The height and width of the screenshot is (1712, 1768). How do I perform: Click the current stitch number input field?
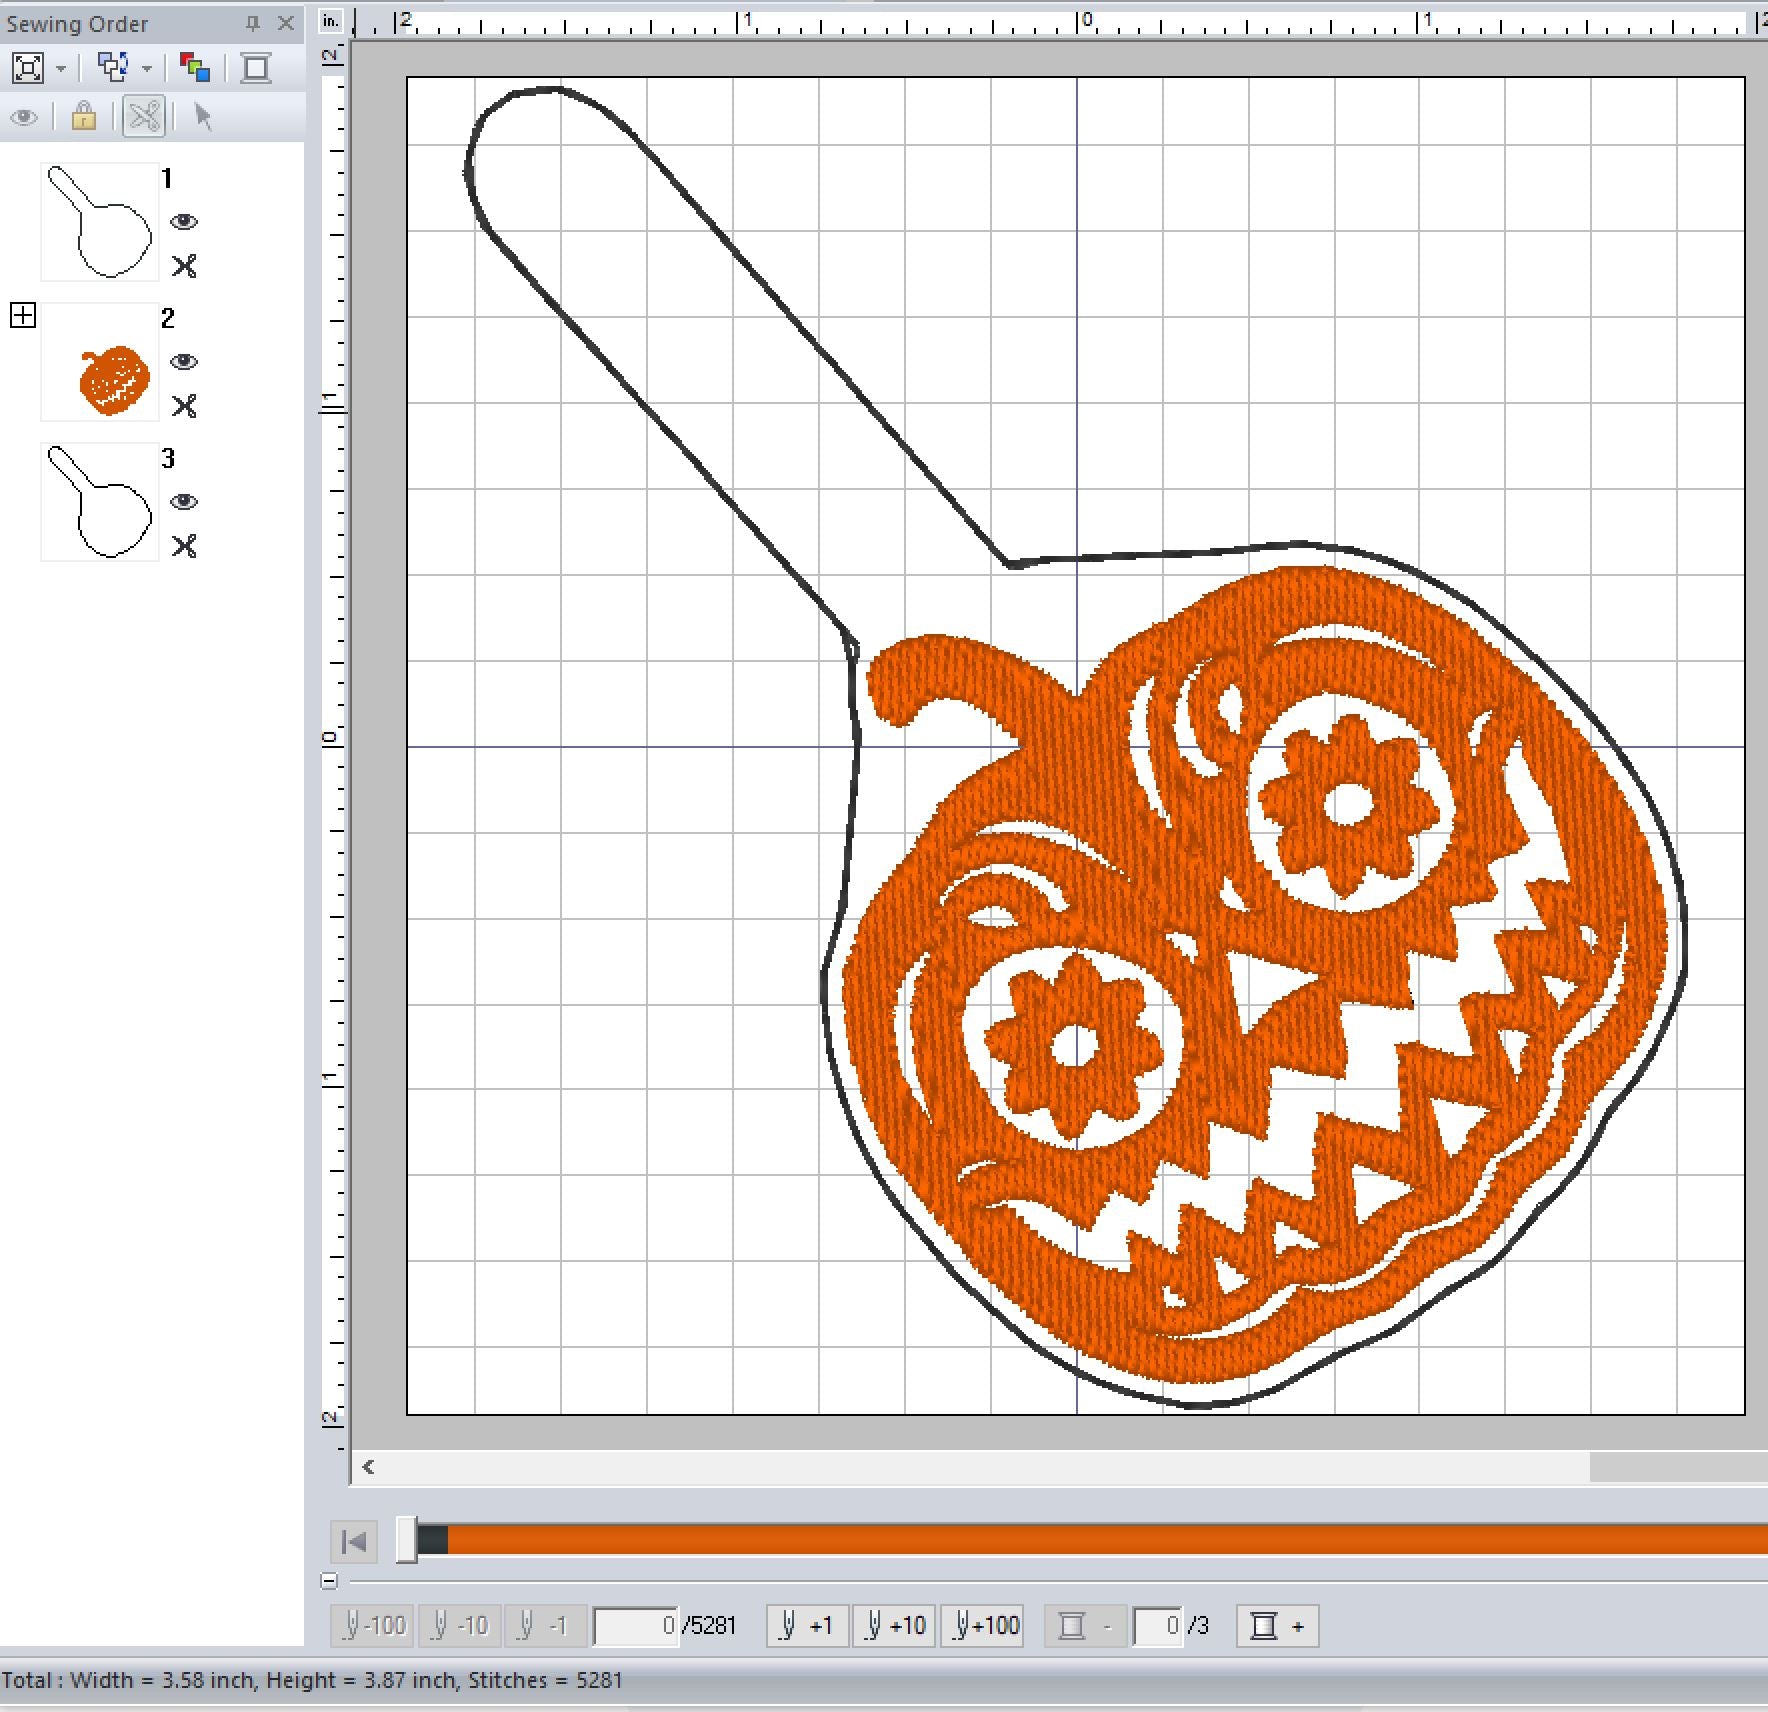pos(635,1626)
